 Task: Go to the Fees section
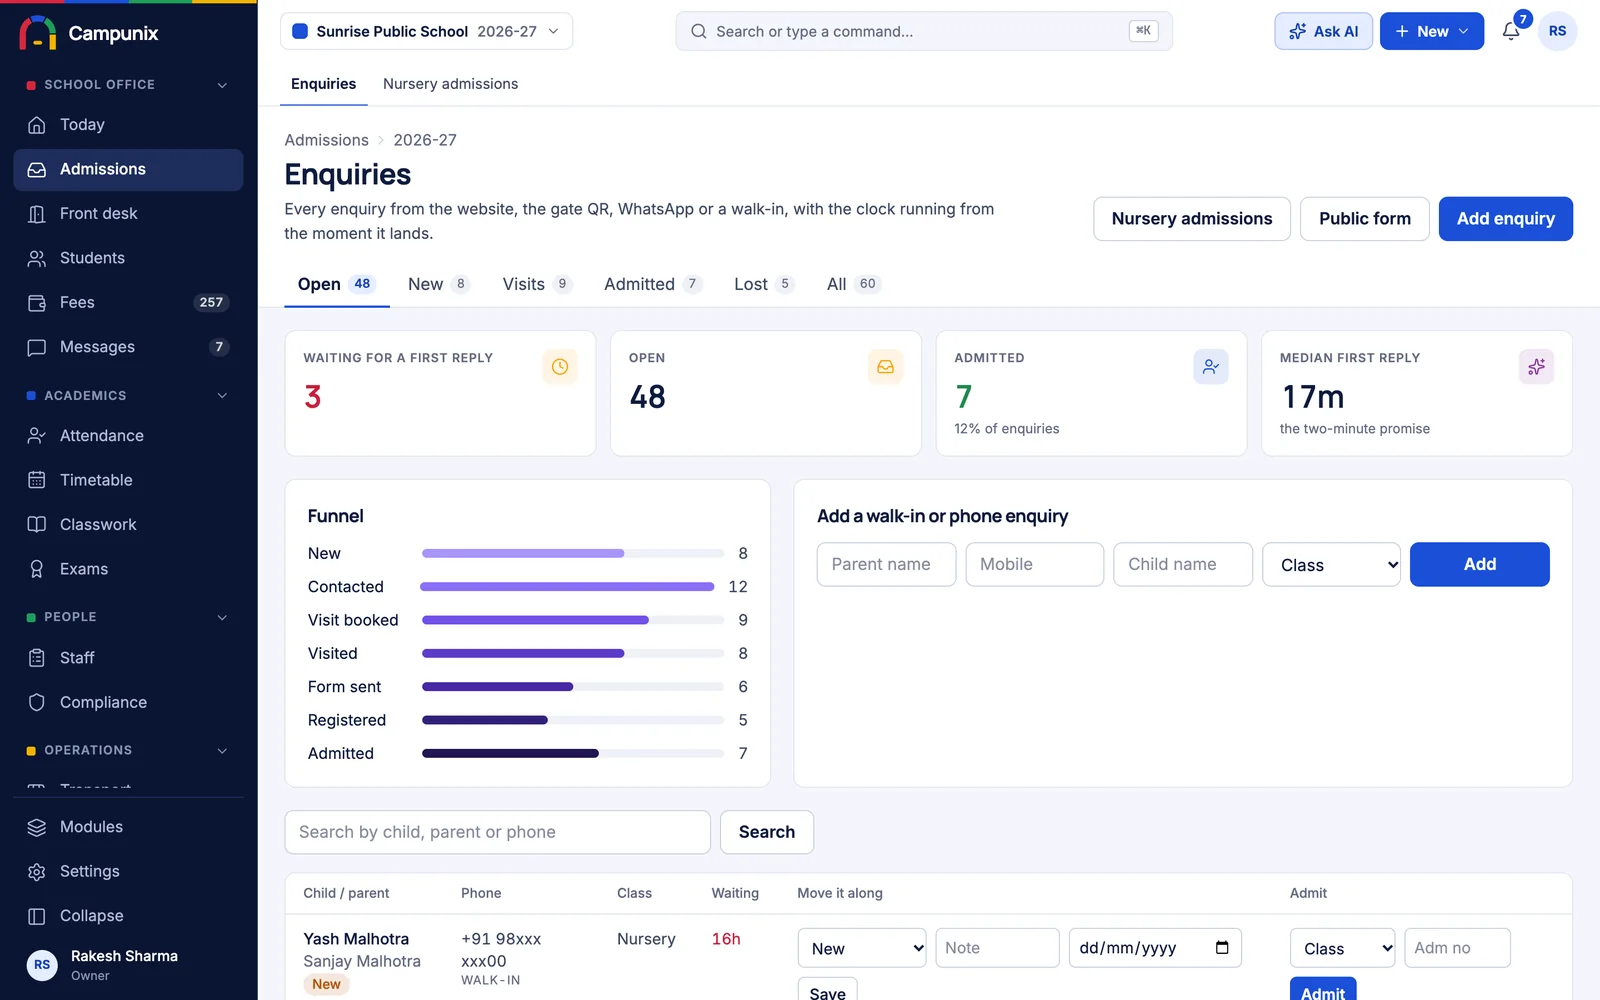128,302
